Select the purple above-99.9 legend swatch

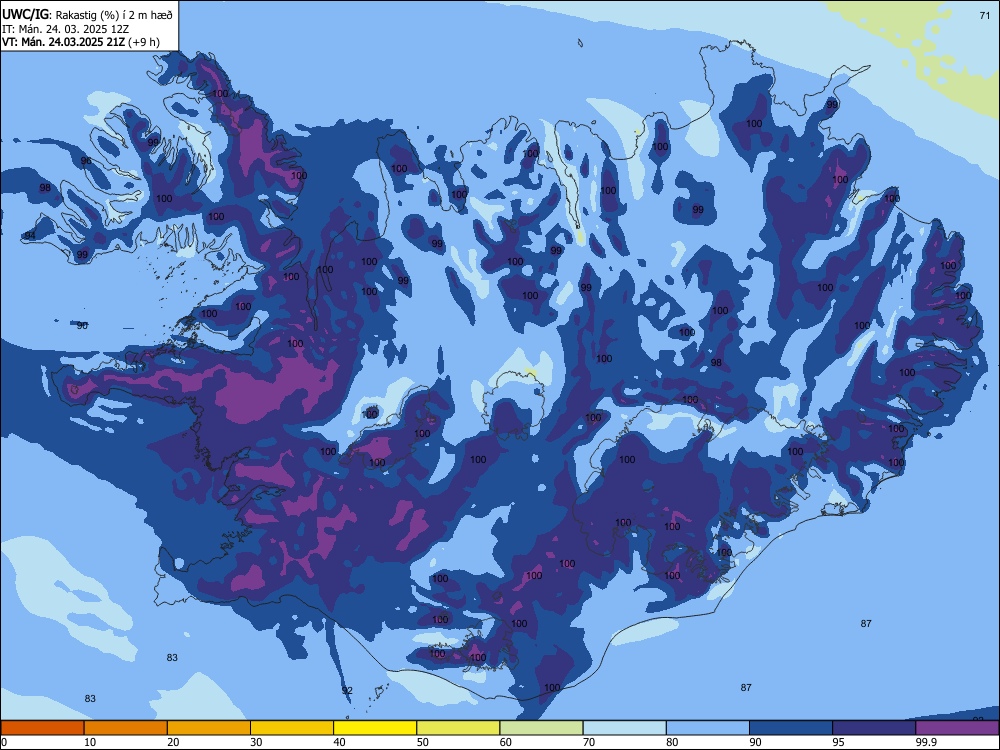click(957, 728)
